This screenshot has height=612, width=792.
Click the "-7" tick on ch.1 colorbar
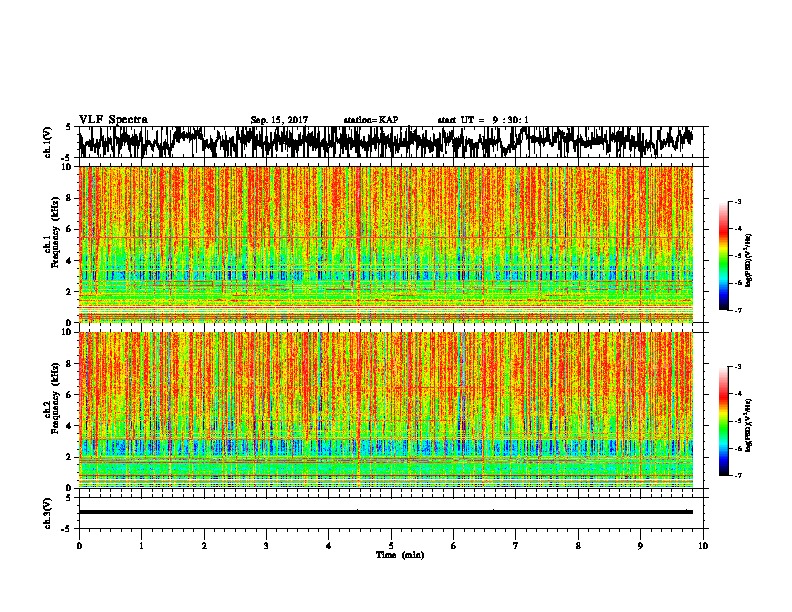738,310
